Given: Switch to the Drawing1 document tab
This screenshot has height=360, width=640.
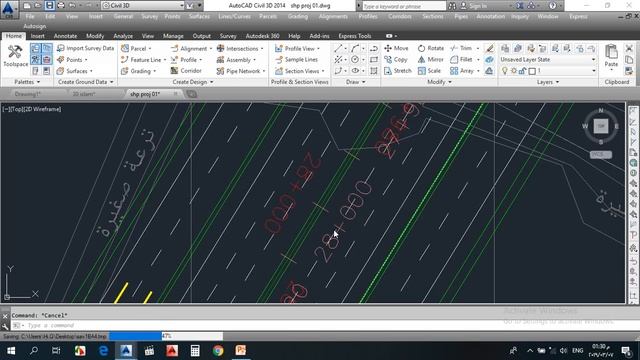Looking at the screenshot, I should [x=28, y=94].
